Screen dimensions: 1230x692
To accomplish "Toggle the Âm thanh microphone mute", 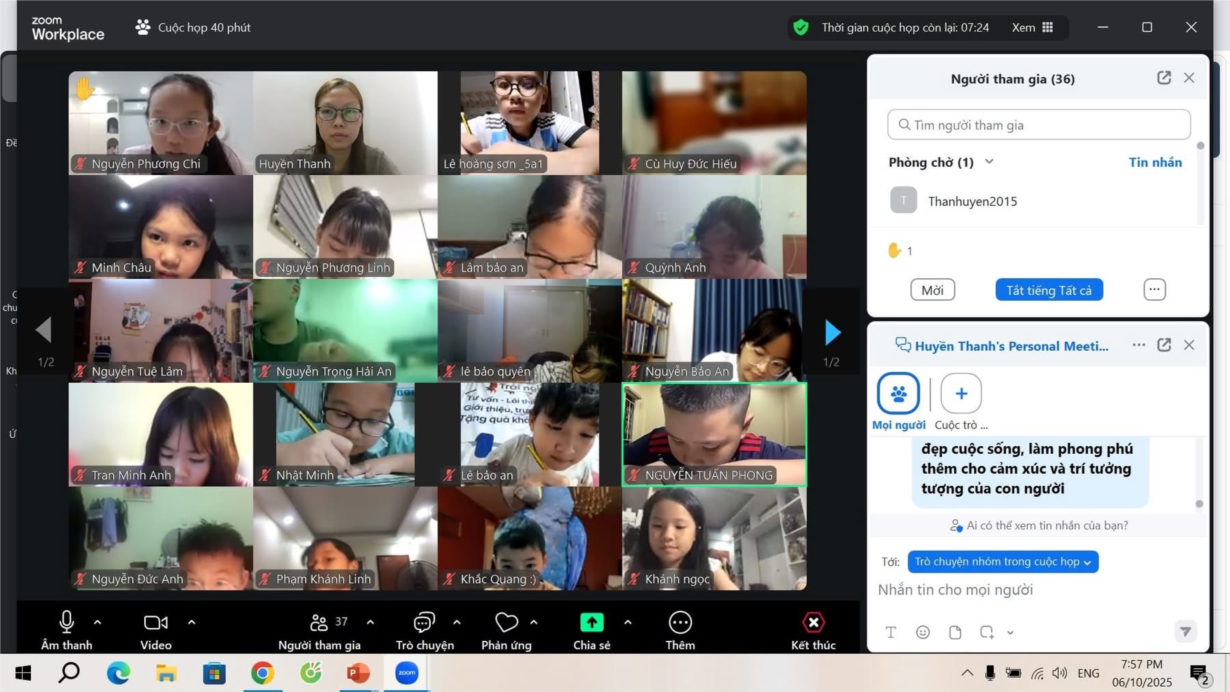I will click(x=67, y=622).
